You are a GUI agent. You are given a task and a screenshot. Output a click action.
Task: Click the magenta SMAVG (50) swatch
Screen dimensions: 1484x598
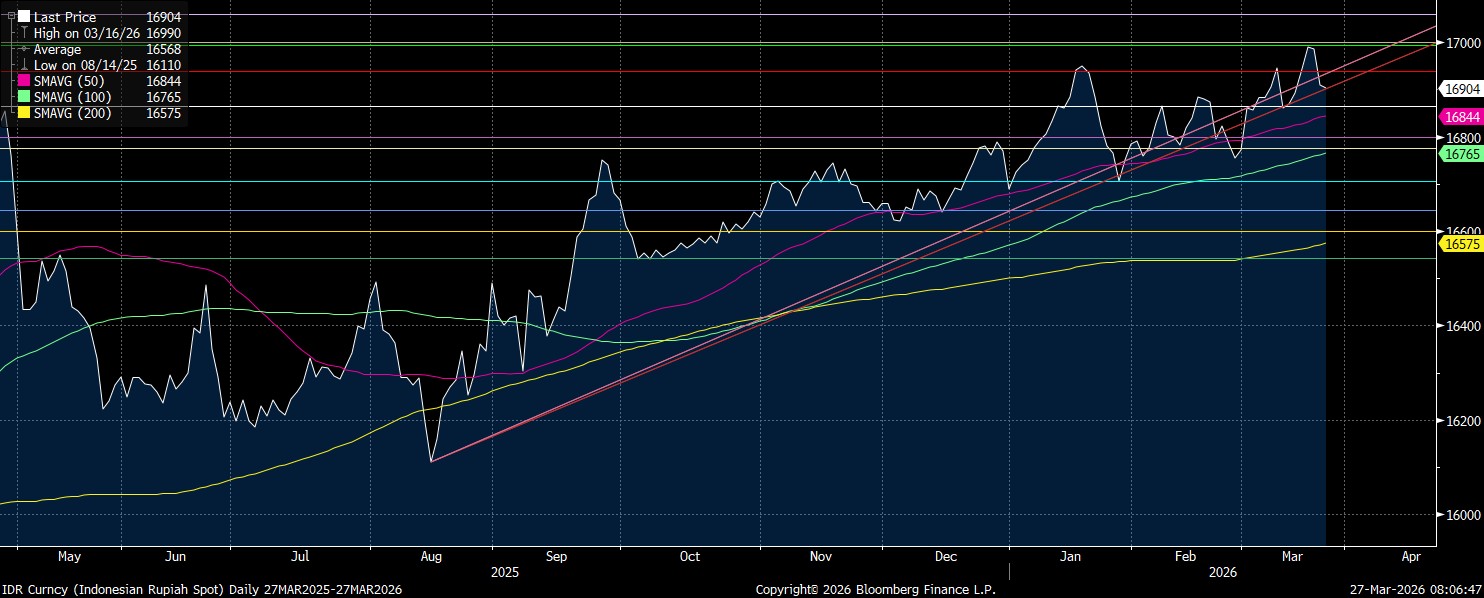[24, 81]
